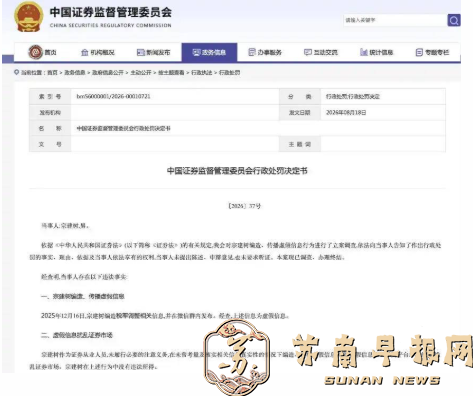Open the 统计信息 navigation tab
The height and width of the screenshot is (396, 473).
click(x=376, y=52)
